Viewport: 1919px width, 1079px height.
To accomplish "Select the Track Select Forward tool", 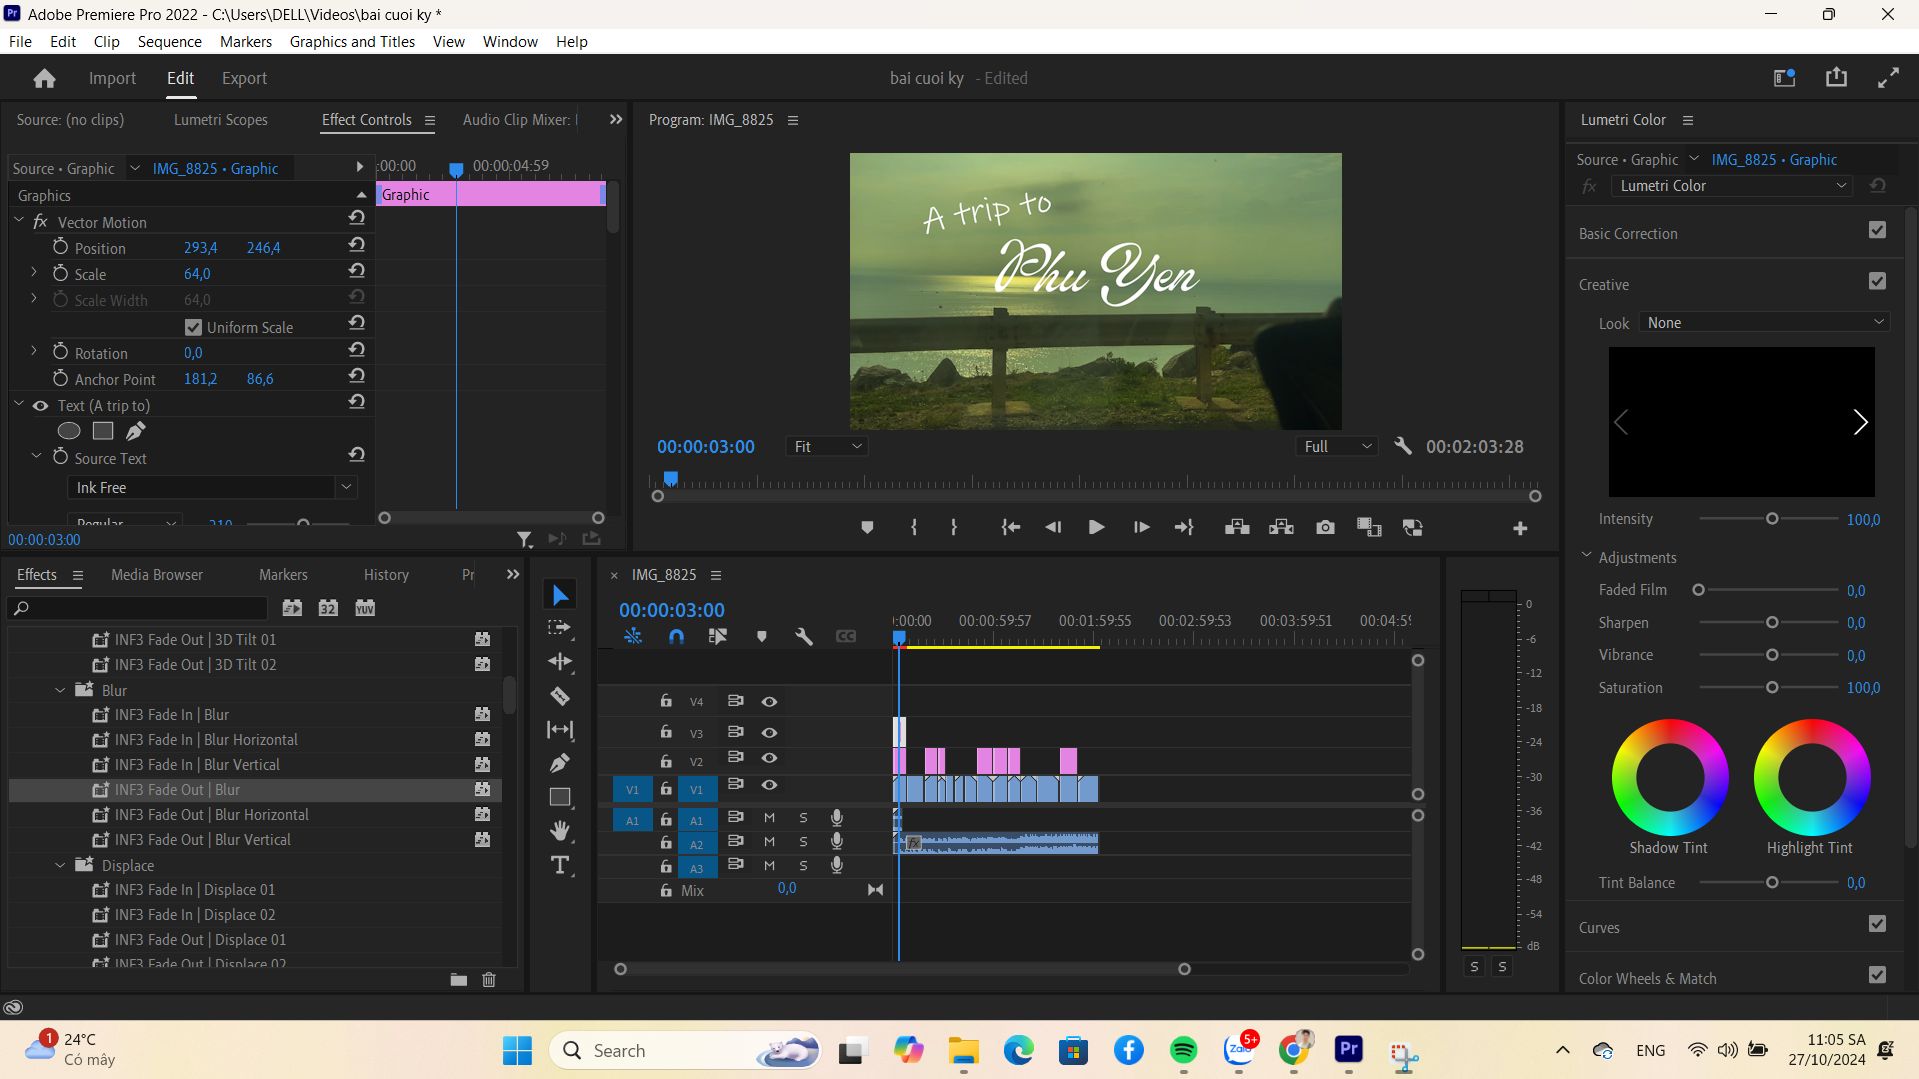I will tap(560, 628).
